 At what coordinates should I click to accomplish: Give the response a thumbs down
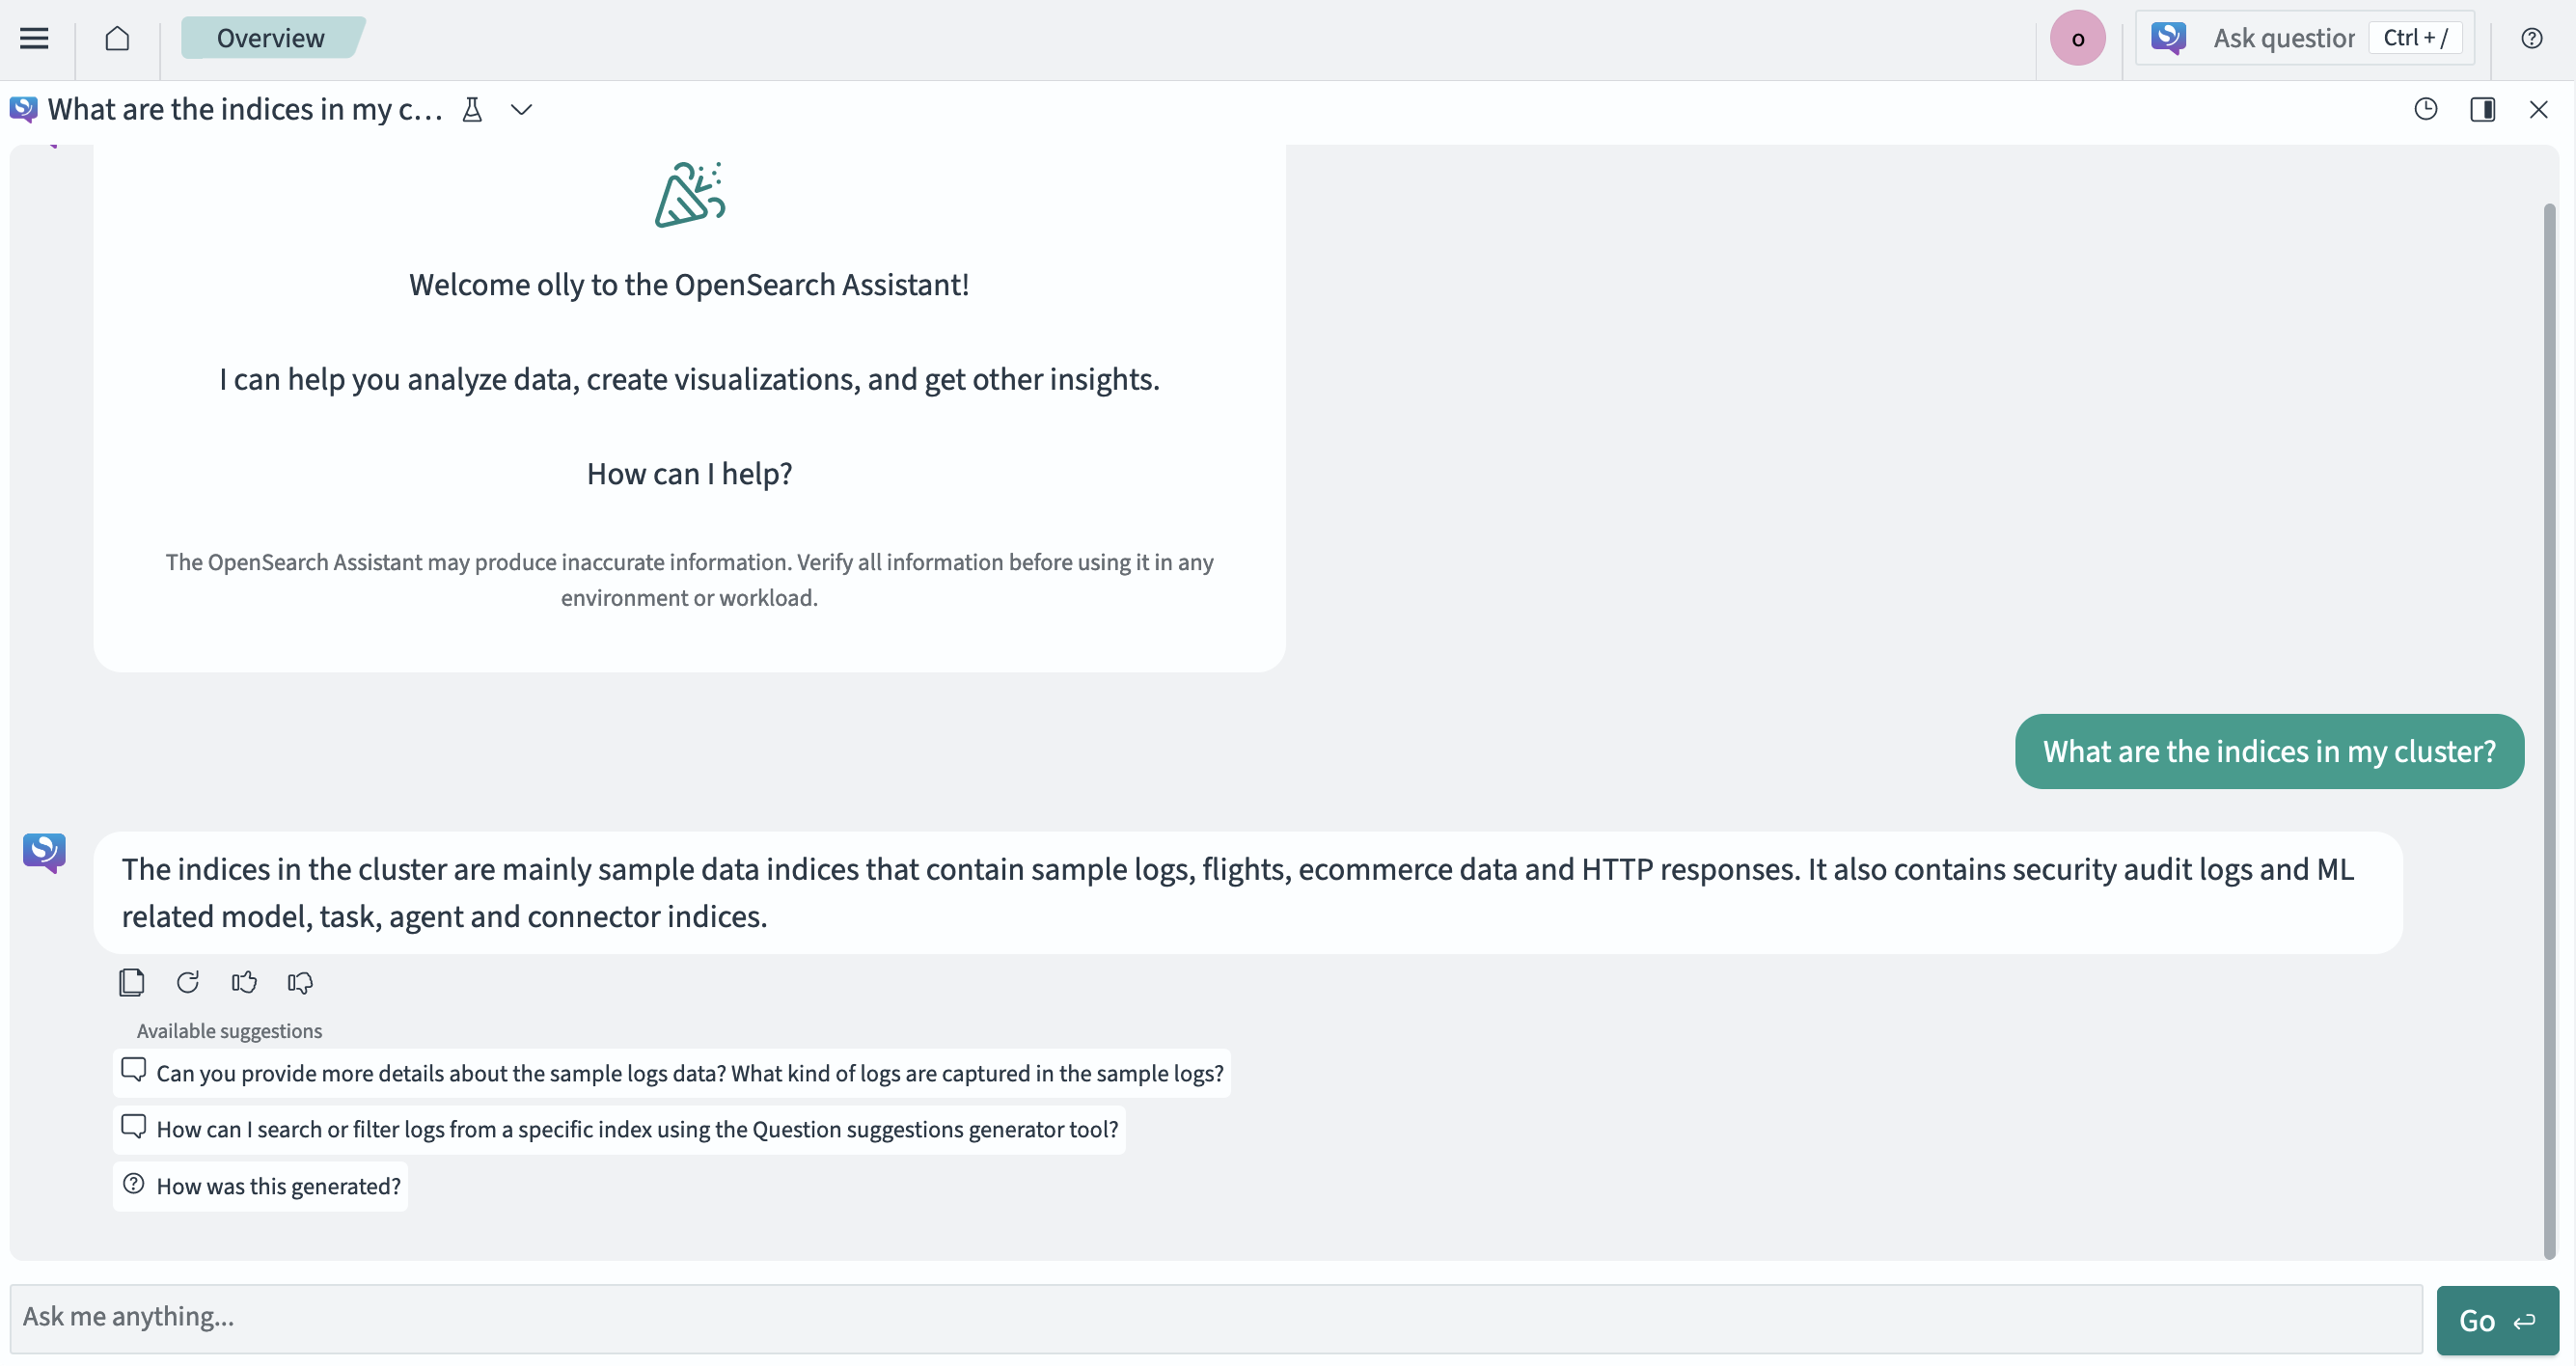tap(299, 983)
